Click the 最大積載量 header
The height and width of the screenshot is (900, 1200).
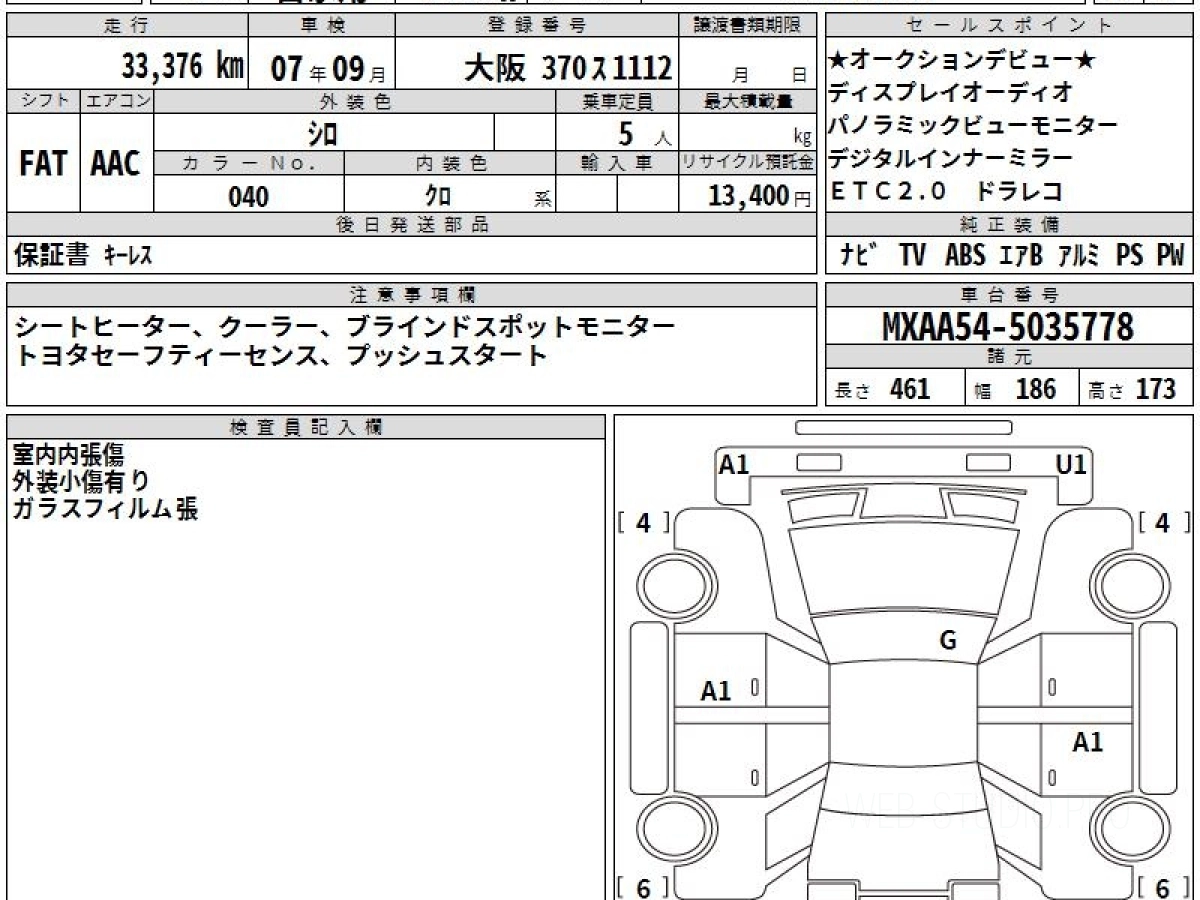748,101
